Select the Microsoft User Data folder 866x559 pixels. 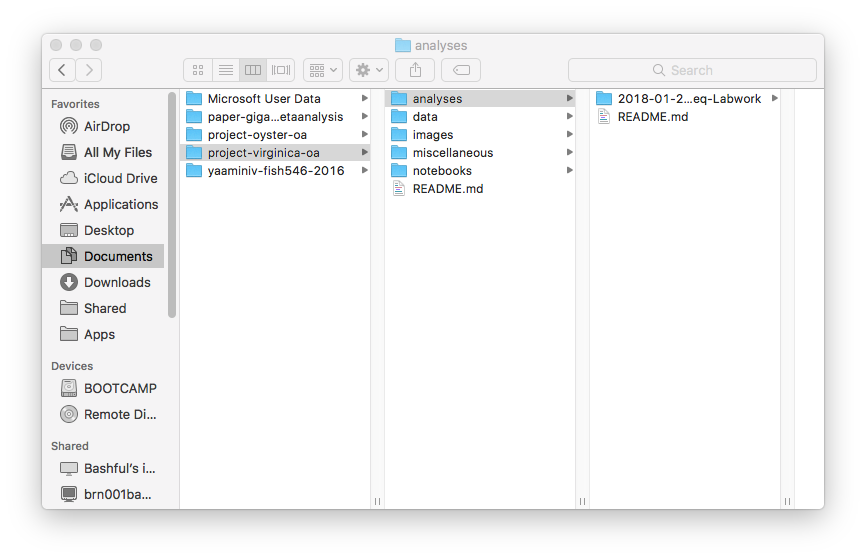click(275, 99)
